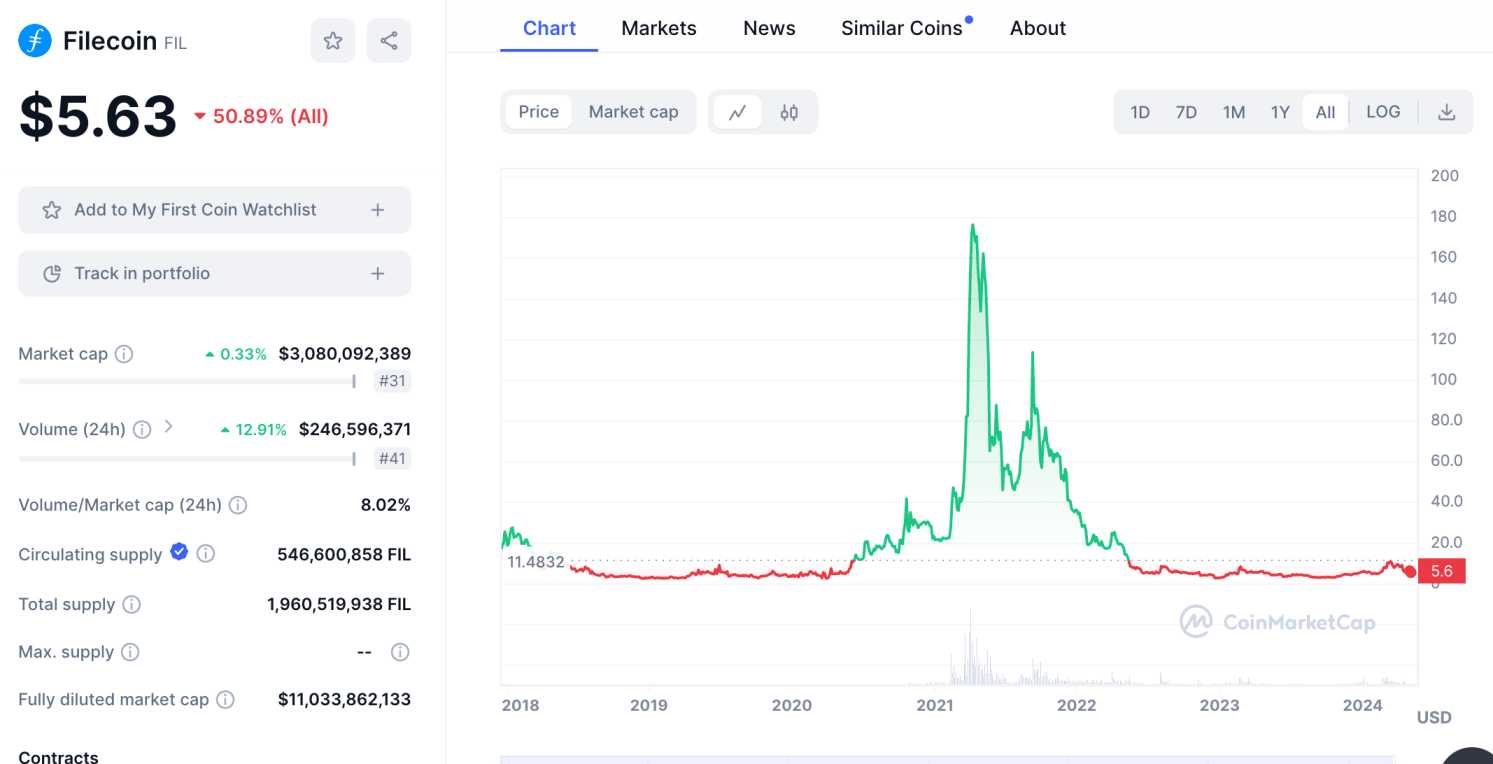1493x764 pixels.
Task: Click the 50.89% (All) change label
Action: pos(261,116)
